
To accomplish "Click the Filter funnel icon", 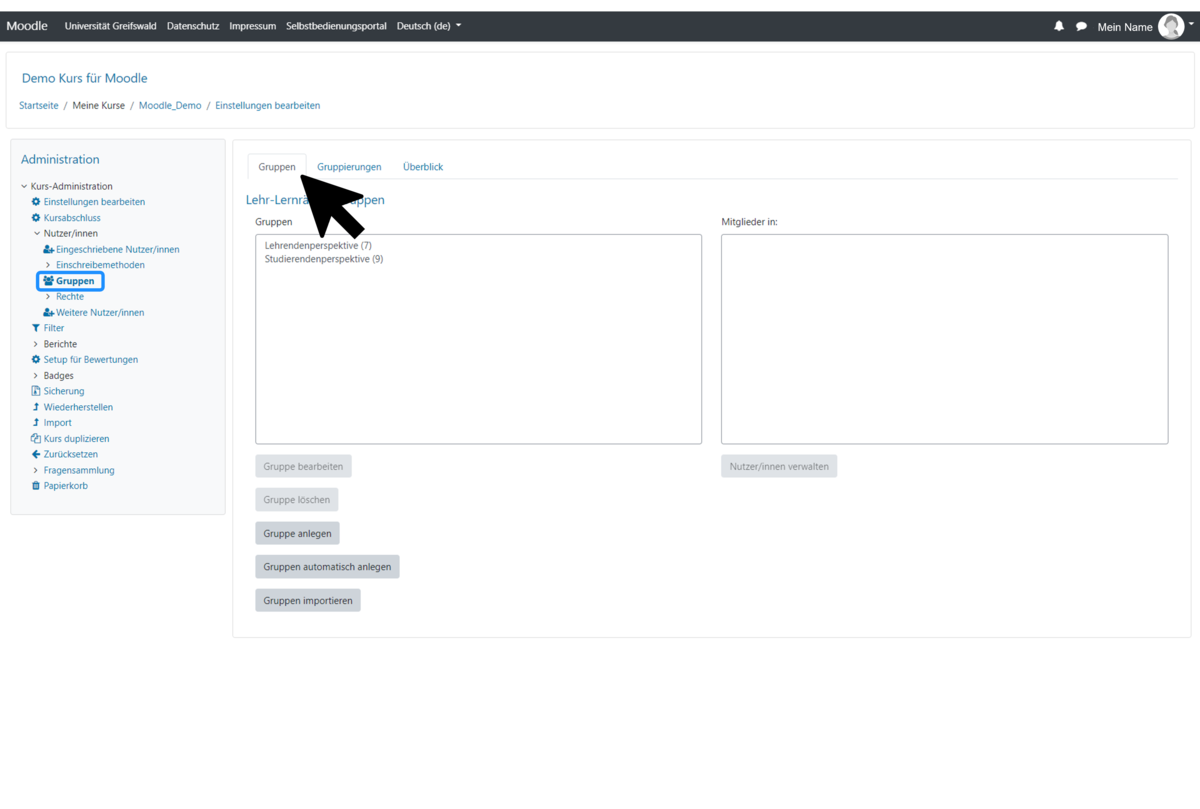I will click(36, 328).
